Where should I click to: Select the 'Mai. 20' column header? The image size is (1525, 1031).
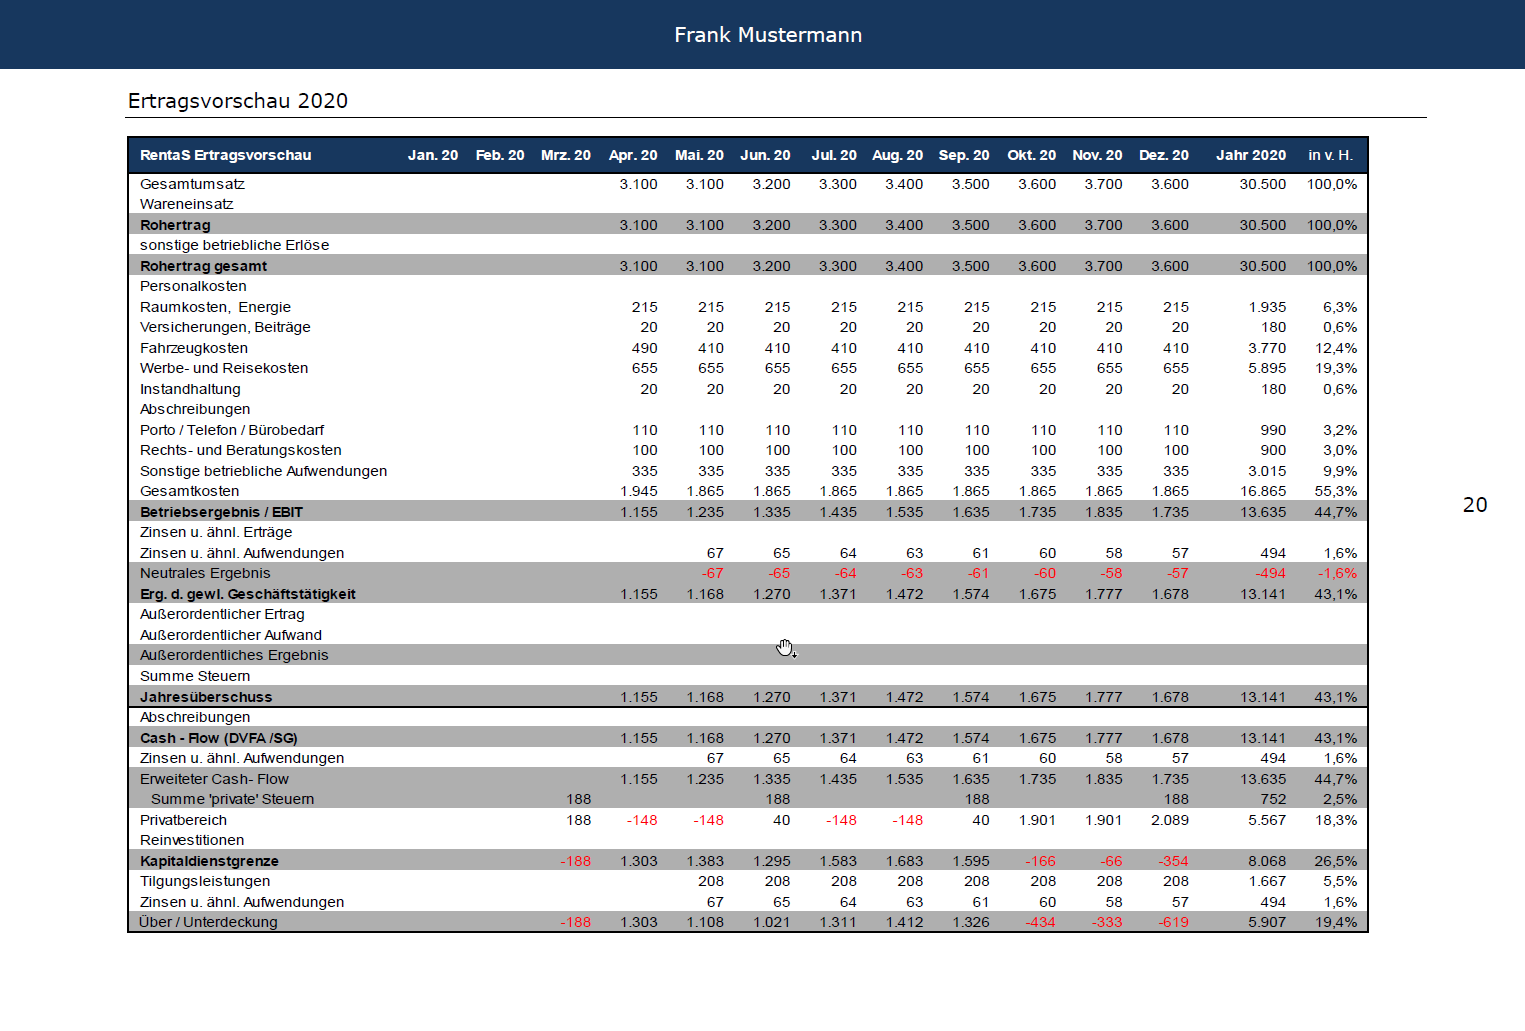point(699,155)
